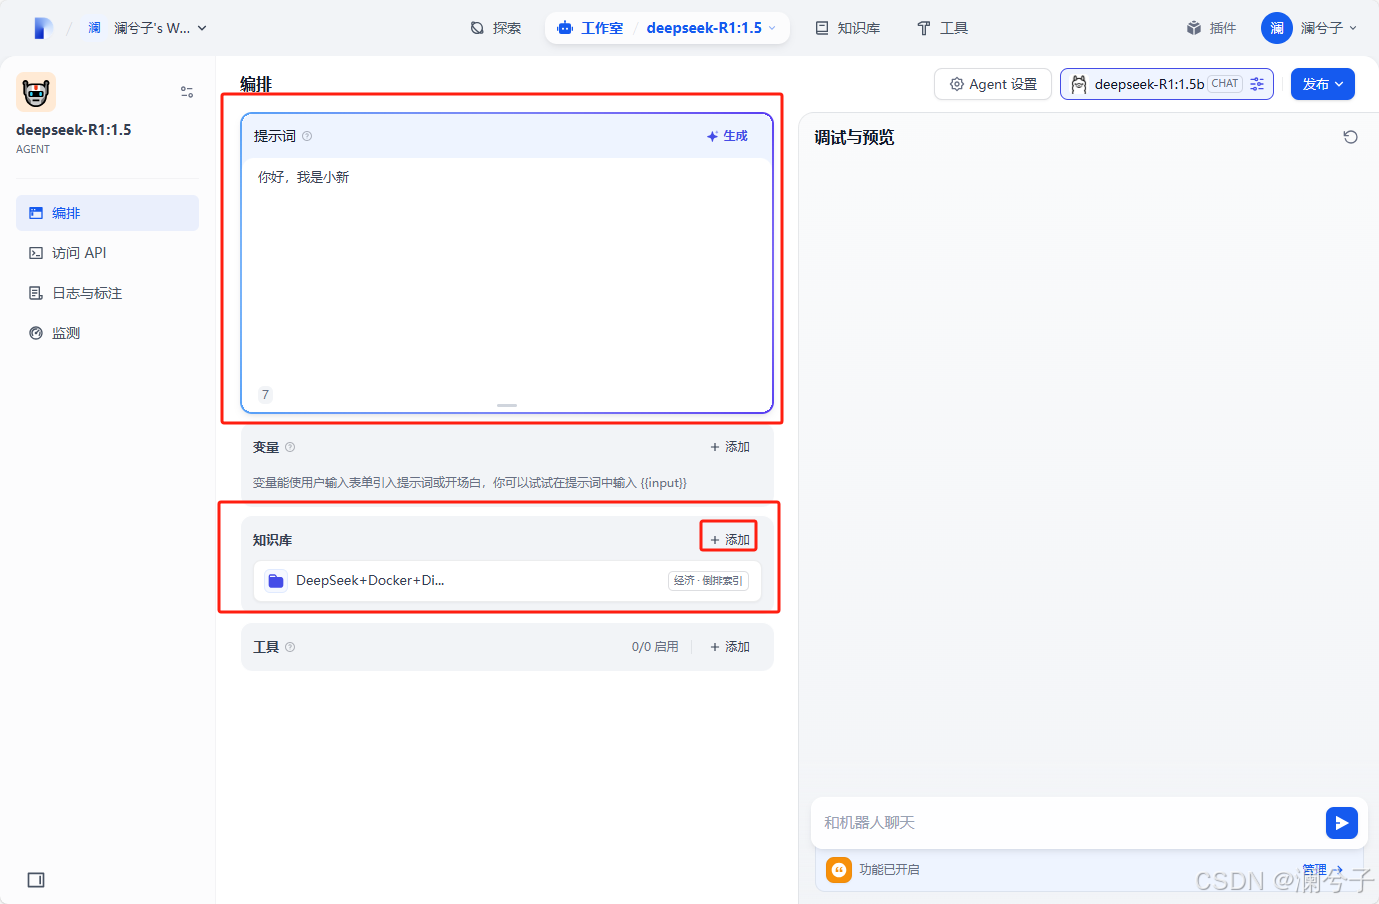
Task: Click the 经济 · 倒排索引 tag
Action: pos(708,580)
